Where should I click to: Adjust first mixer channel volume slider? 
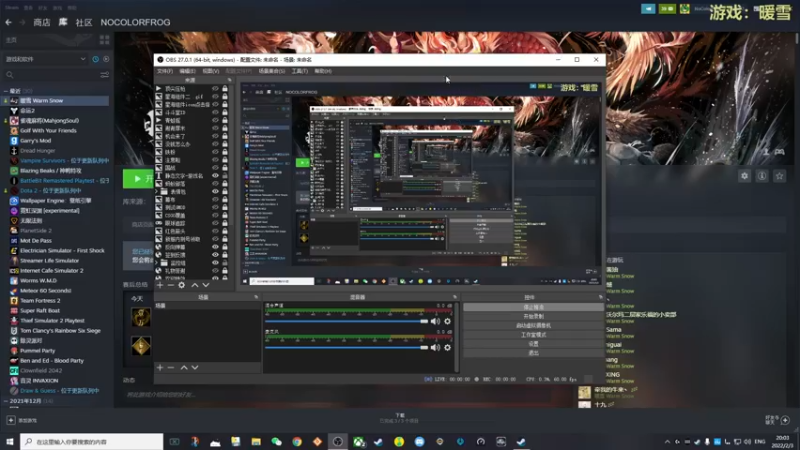pyautogui.click(x=346, y=321)
